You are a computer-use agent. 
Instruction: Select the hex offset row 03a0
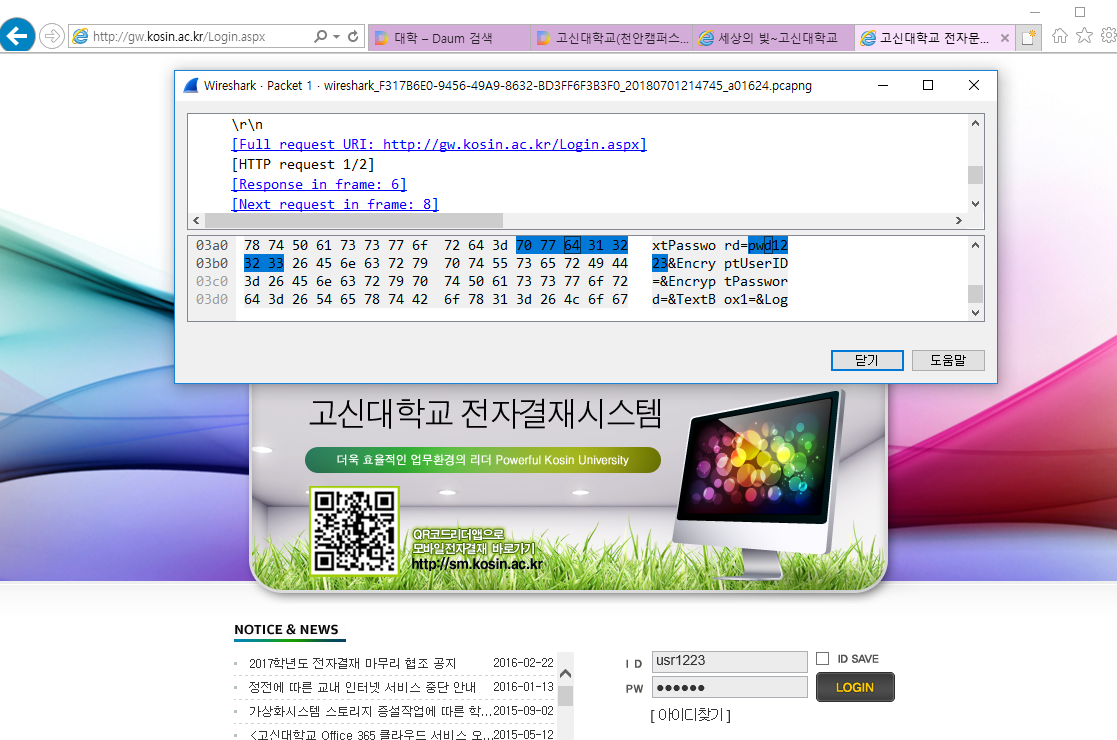[x=212, y=246]
